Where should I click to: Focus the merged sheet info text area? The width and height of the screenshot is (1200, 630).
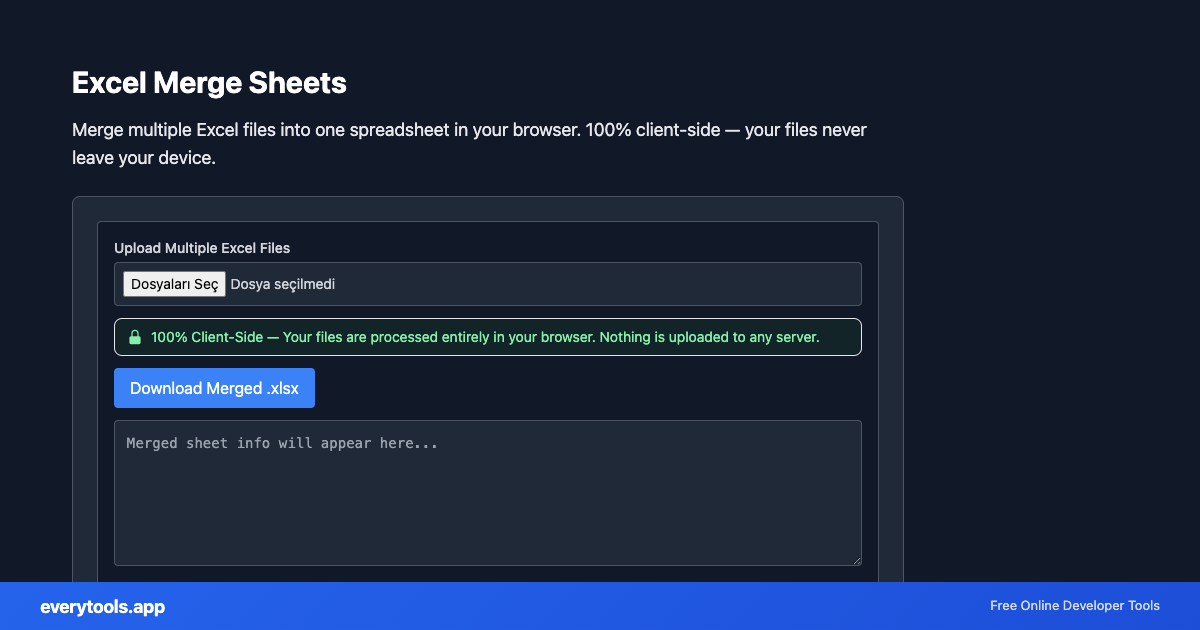[x=487, y=500]
